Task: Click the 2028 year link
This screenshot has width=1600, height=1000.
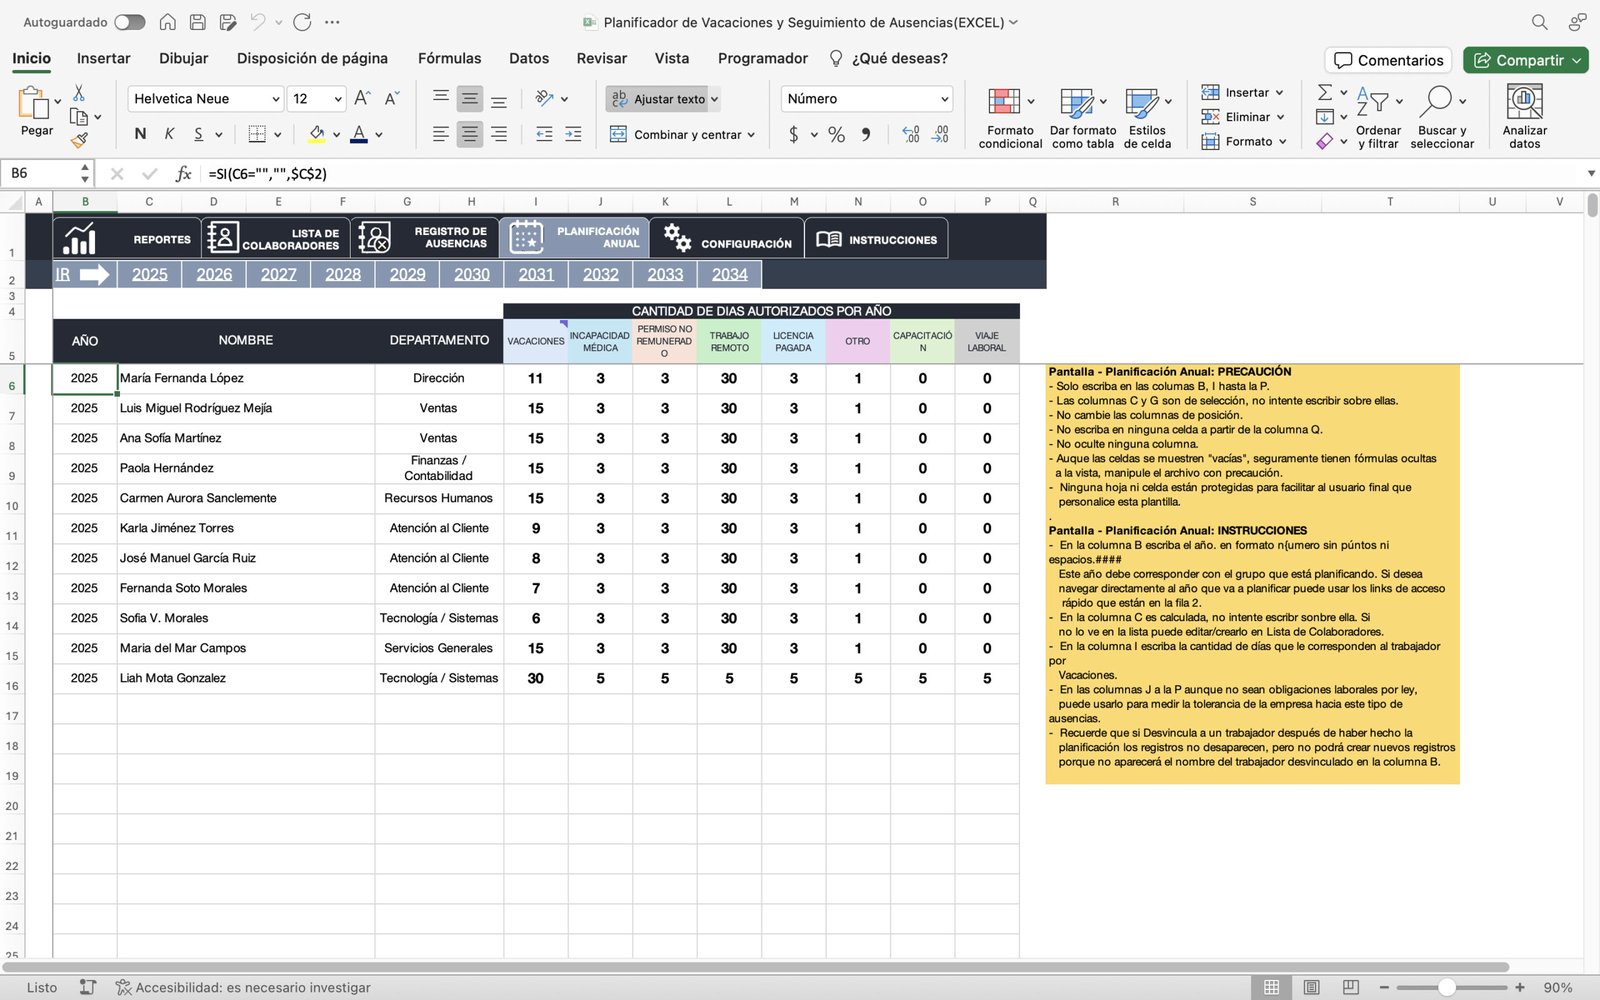Action: 343,274
